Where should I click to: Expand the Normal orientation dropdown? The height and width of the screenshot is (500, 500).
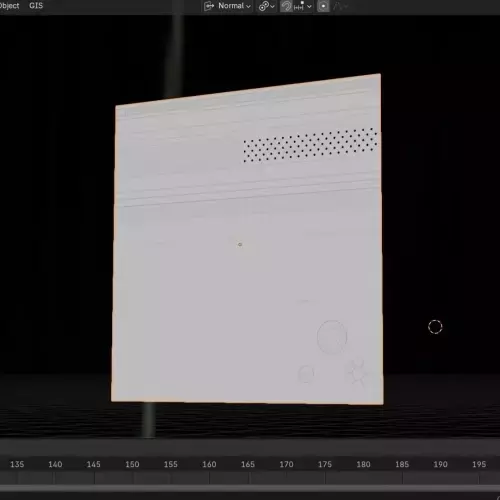pos(234,6)
